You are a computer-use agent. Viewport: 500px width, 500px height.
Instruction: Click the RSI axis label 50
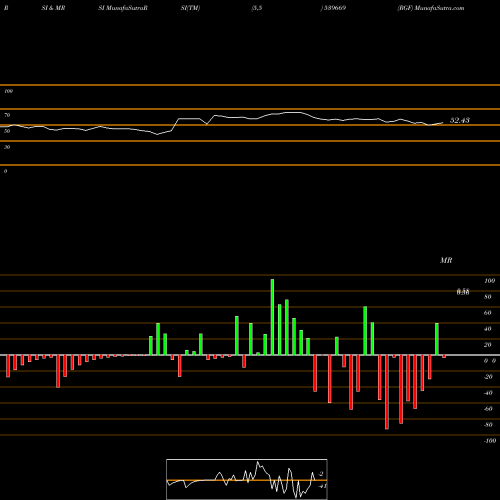[7, 131]
